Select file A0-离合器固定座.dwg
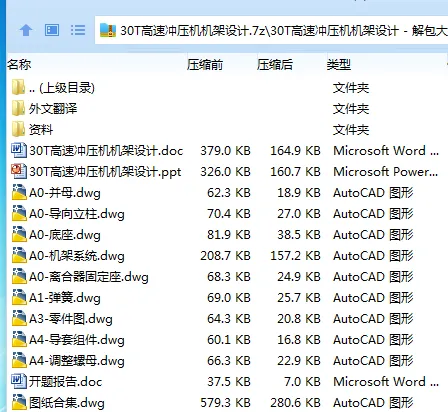Viewport: 448px width, 412px height. 89,277
